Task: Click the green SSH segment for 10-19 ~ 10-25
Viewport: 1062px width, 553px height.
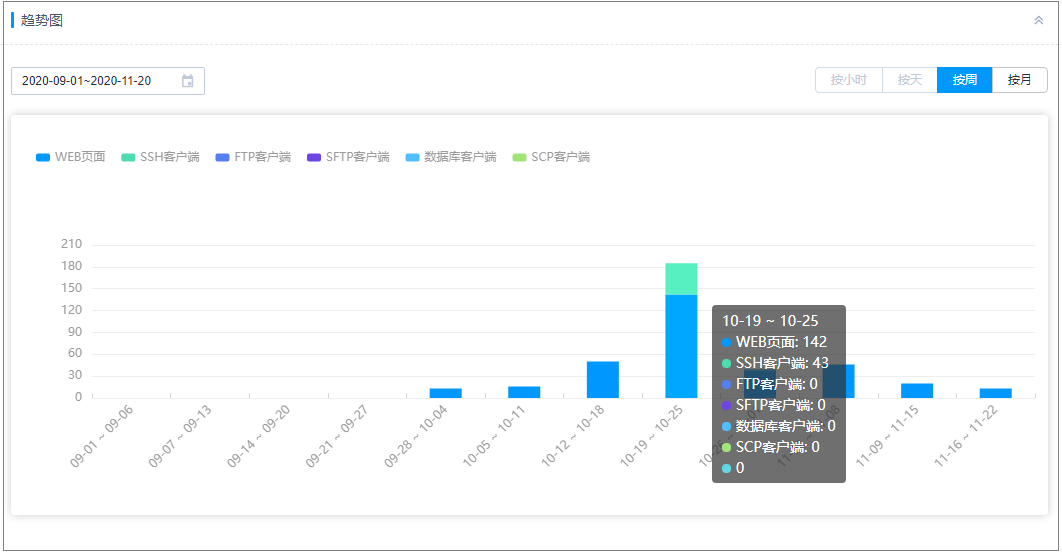Action: click(x=681, y=279)
